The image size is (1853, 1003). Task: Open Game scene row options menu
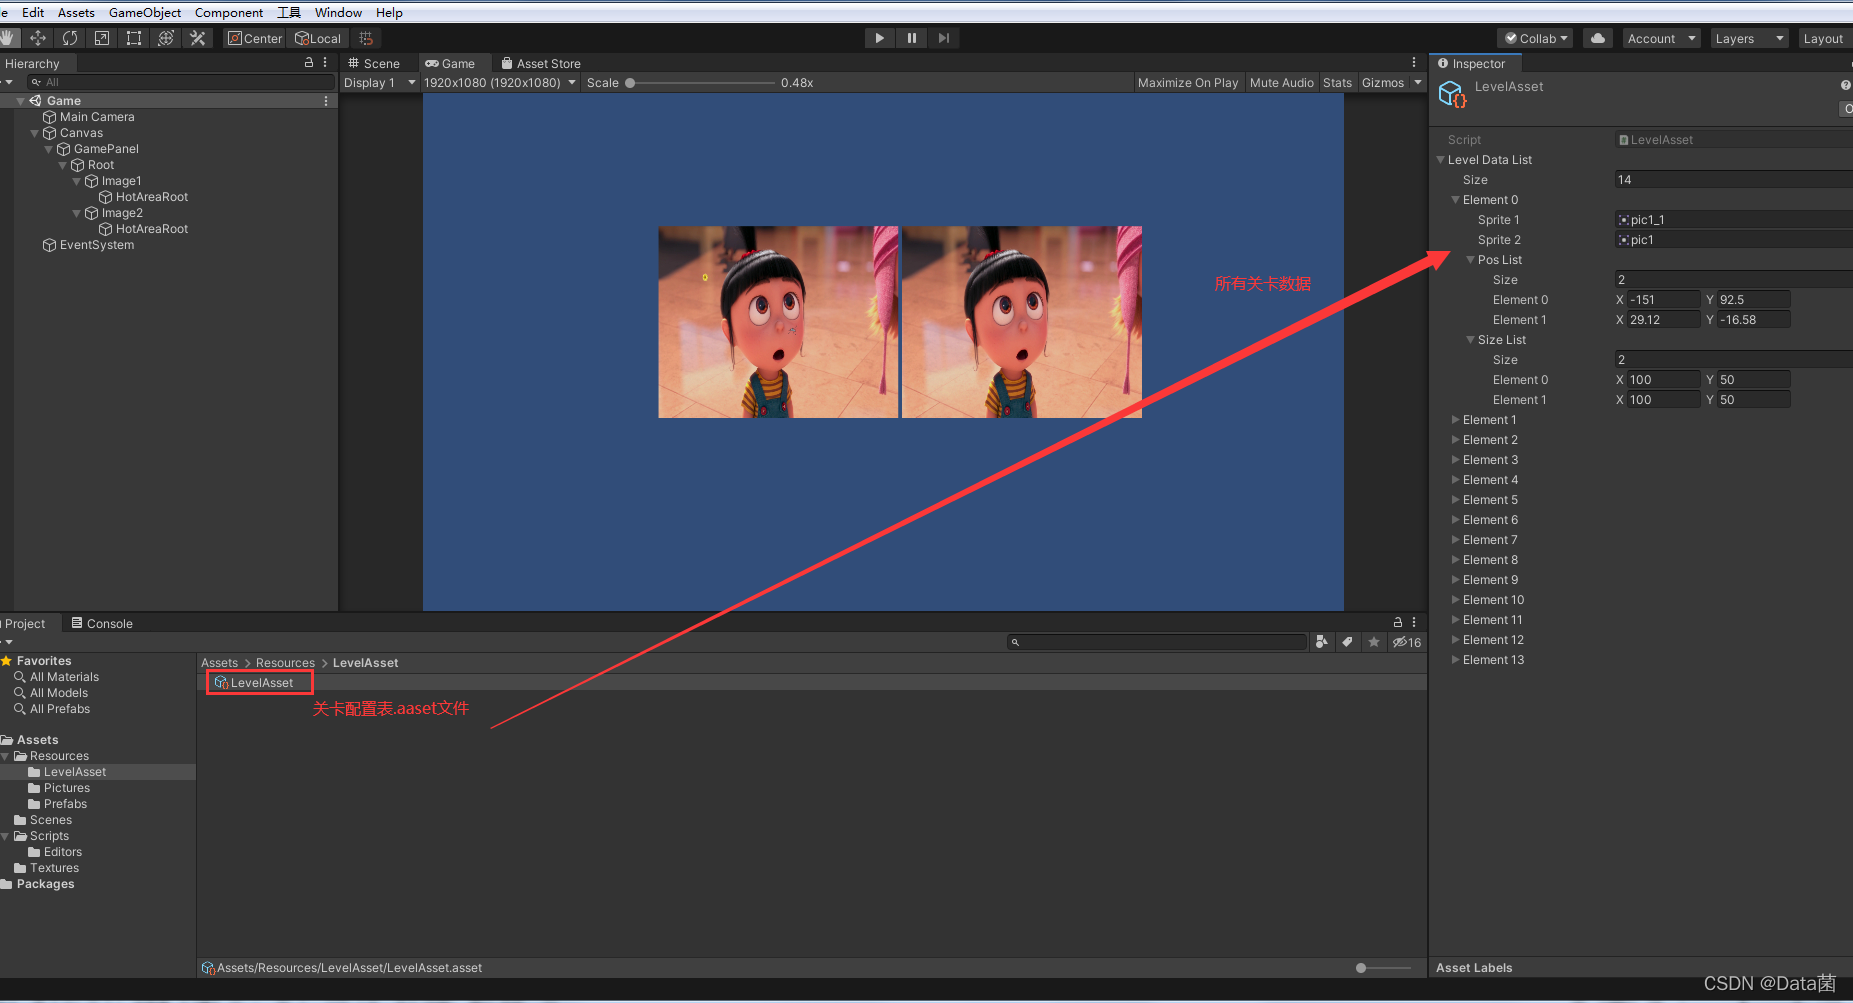pyautogui.click(x=326, y=101)
